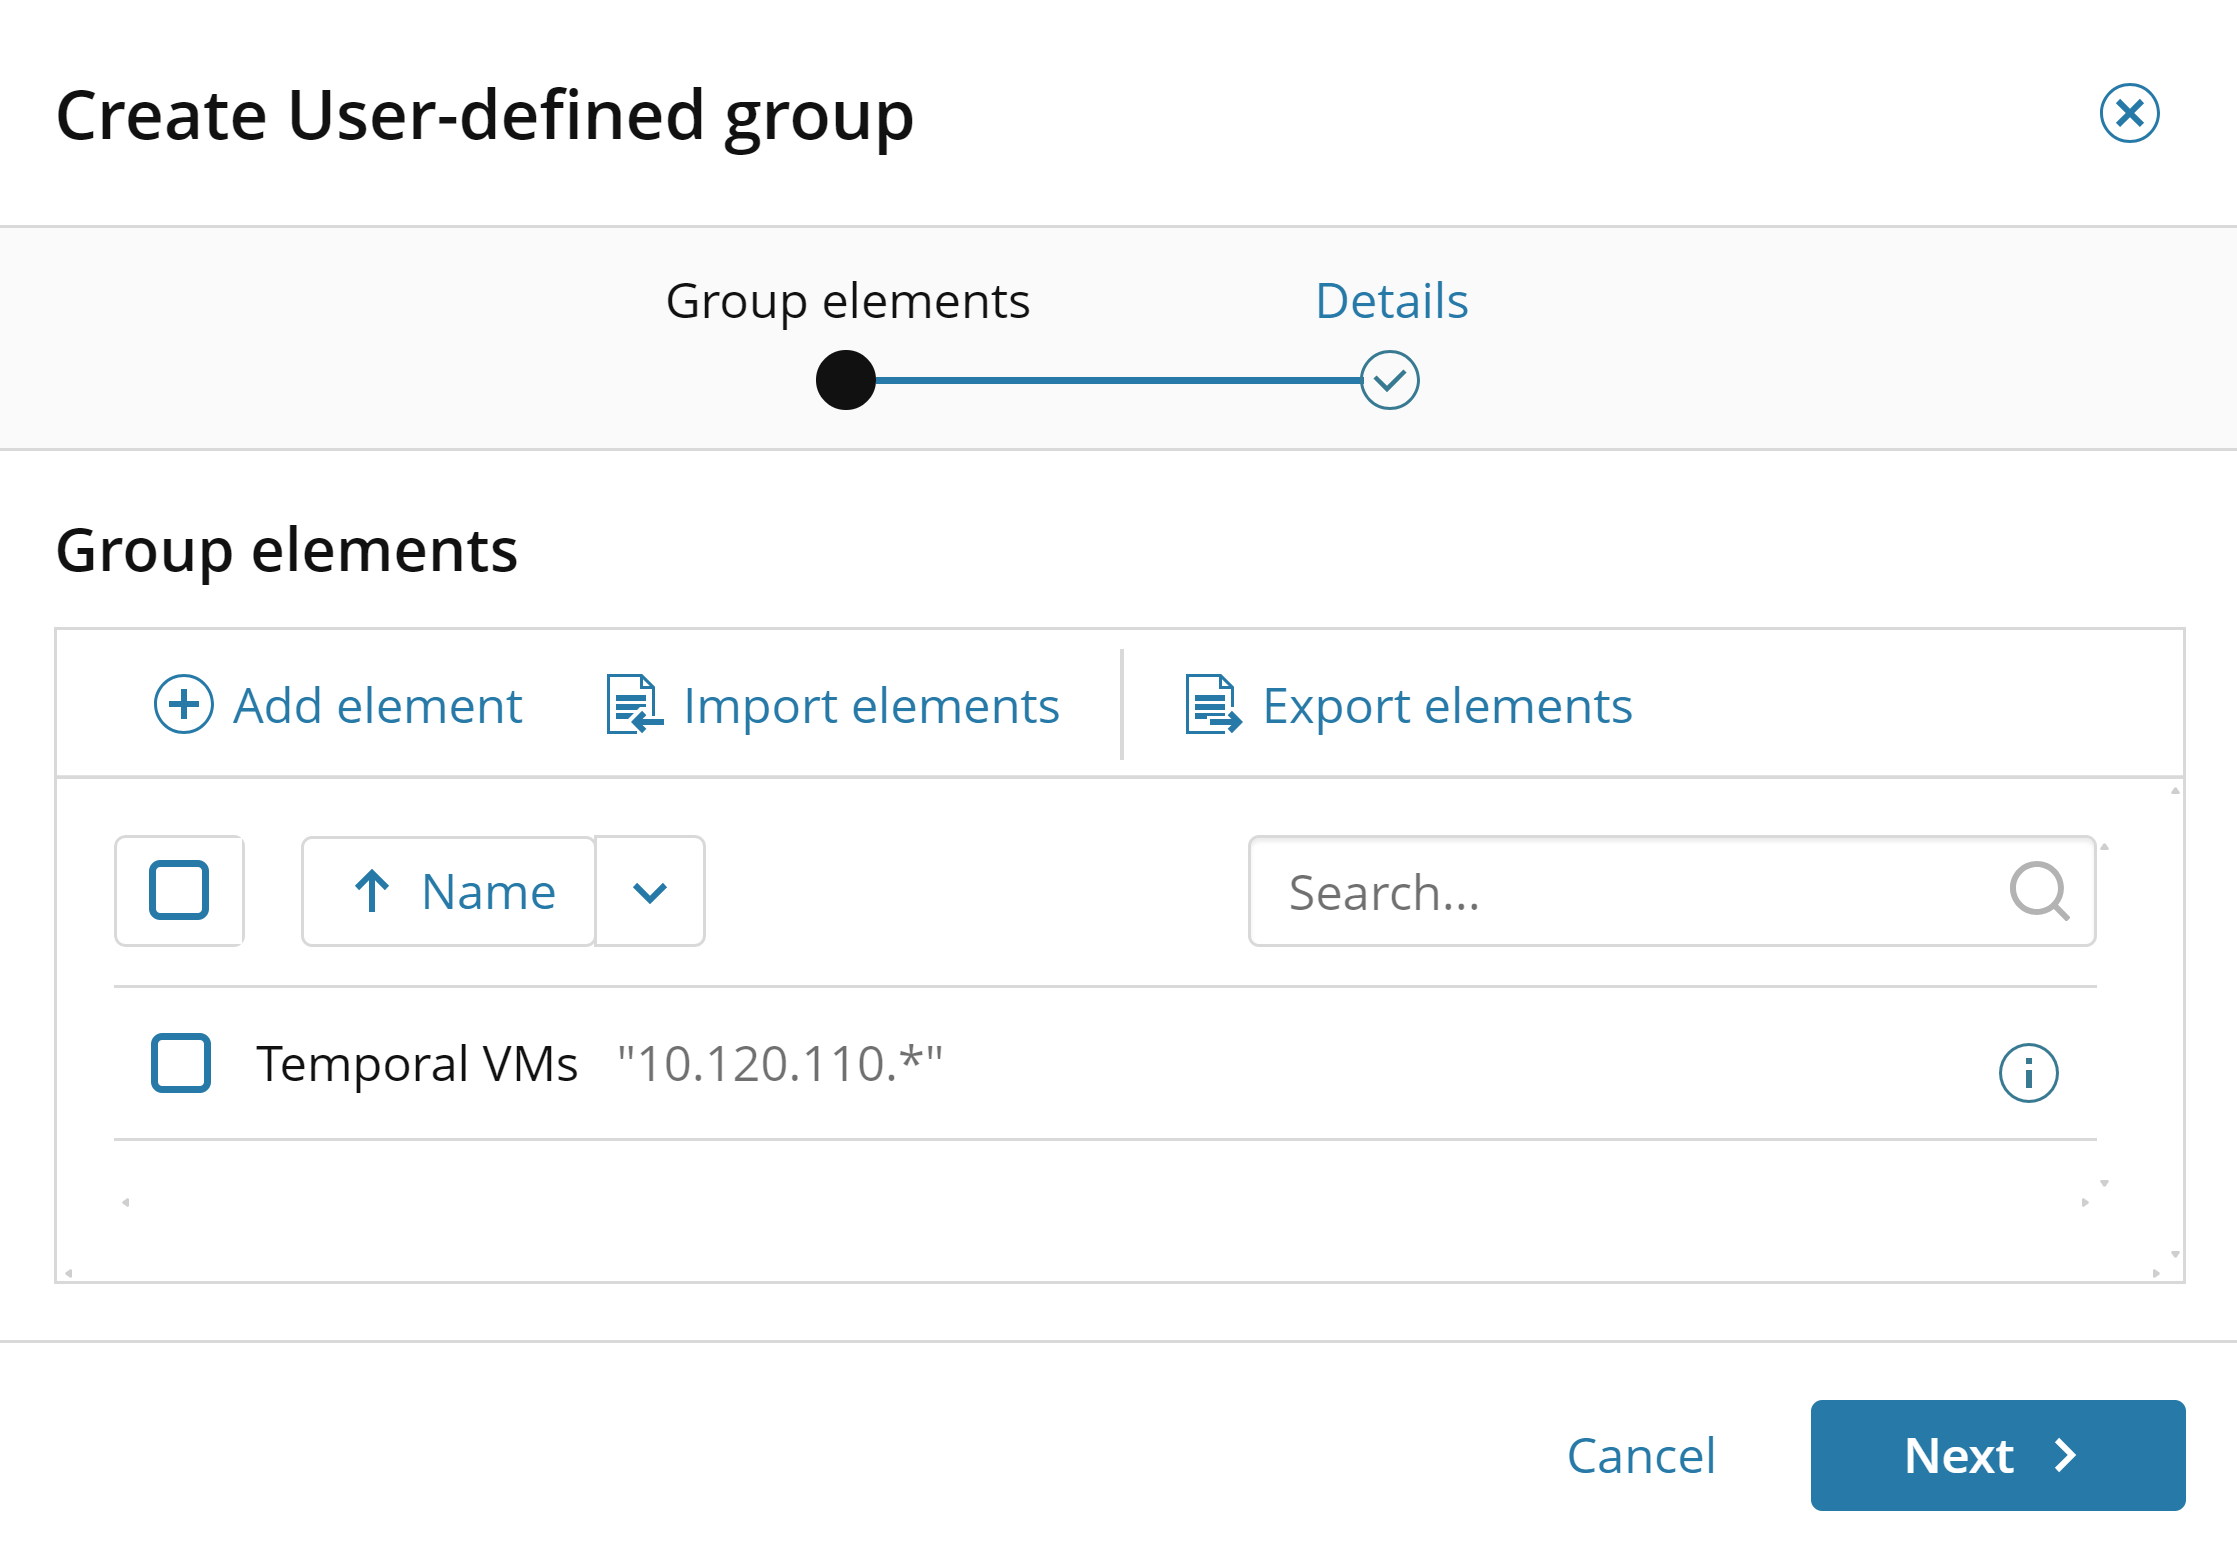Select the Temporal VMs list row
This screenshot has height=1564, width=2237.
(1100, 1064)
